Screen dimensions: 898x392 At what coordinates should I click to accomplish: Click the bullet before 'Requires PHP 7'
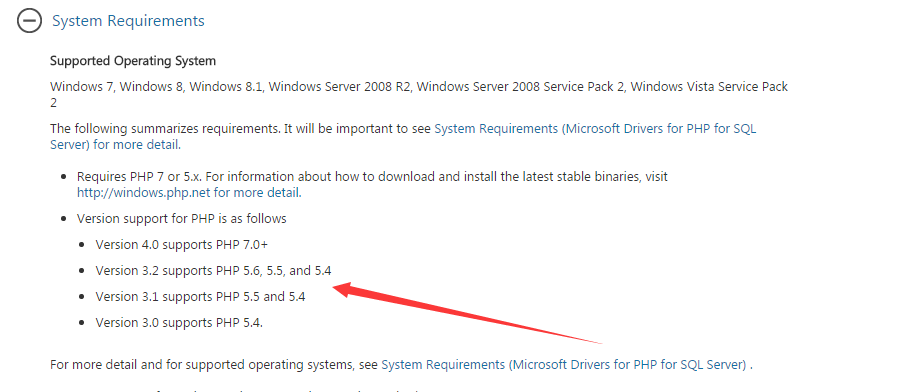[x=64, y=177]
